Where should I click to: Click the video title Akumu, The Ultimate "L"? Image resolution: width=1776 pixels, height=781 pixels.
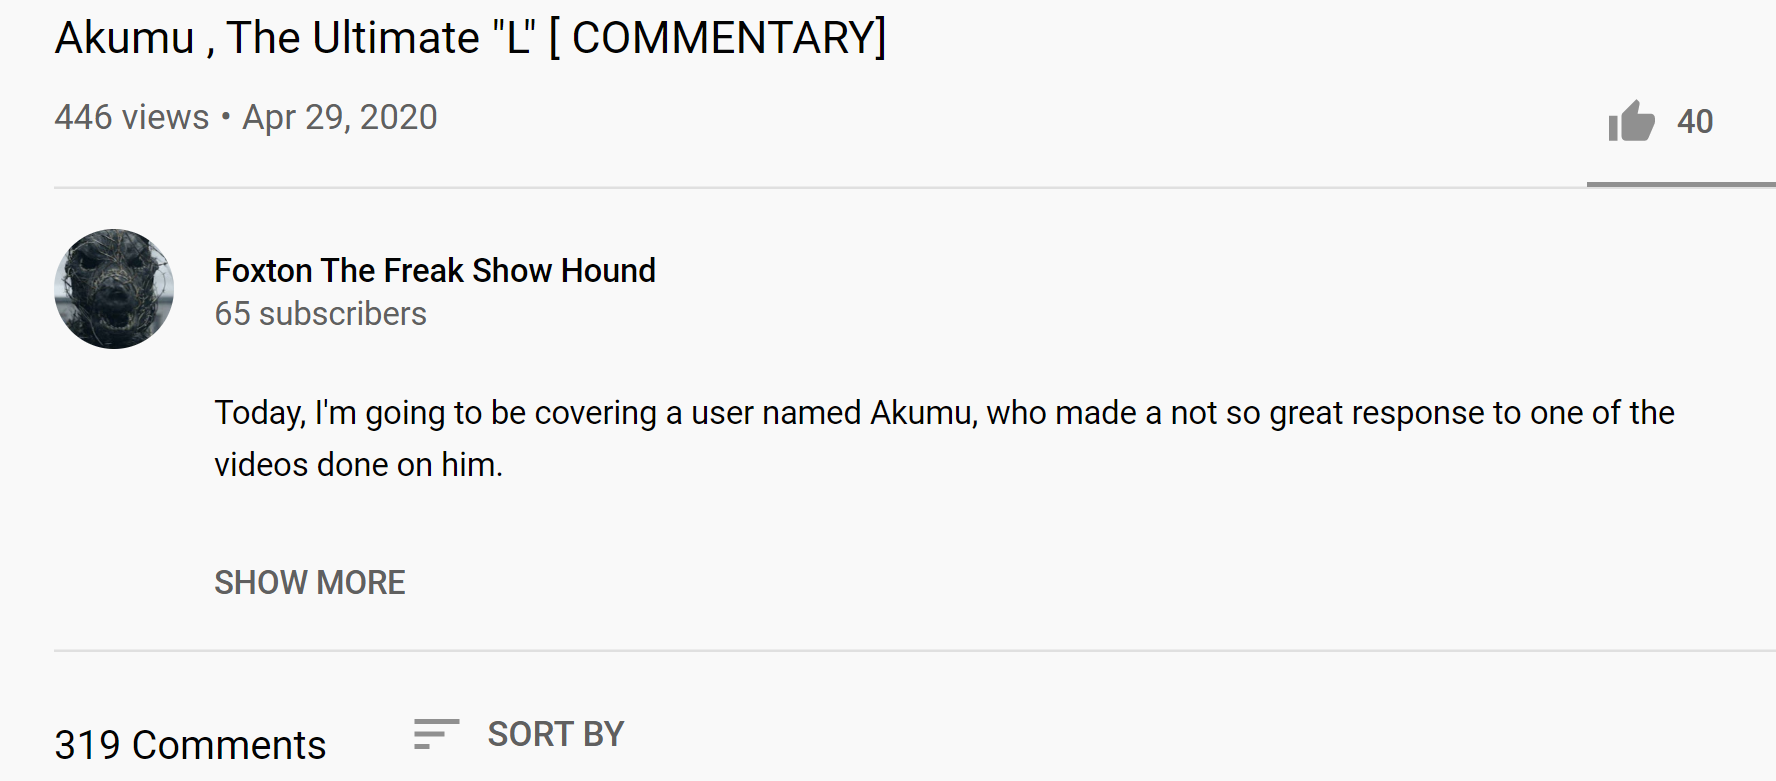(470, 38)
